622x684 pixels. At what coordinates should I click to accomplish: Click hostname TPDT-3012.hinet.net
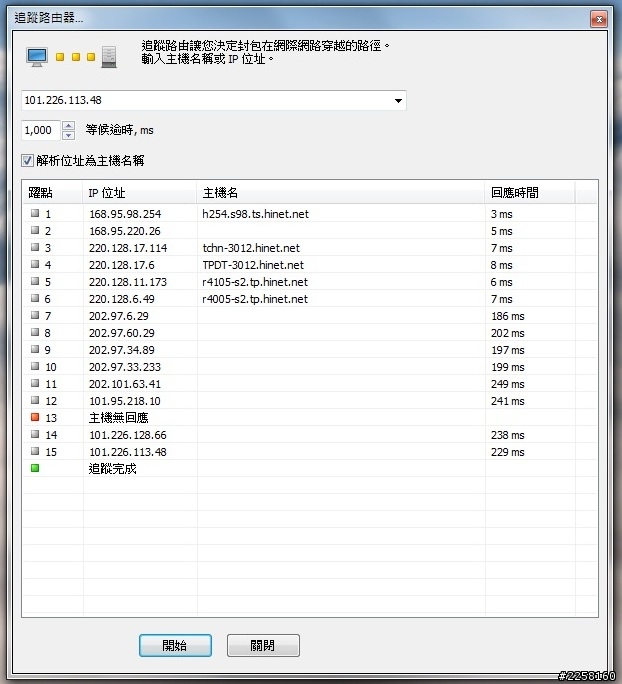(x=253, y=265)
